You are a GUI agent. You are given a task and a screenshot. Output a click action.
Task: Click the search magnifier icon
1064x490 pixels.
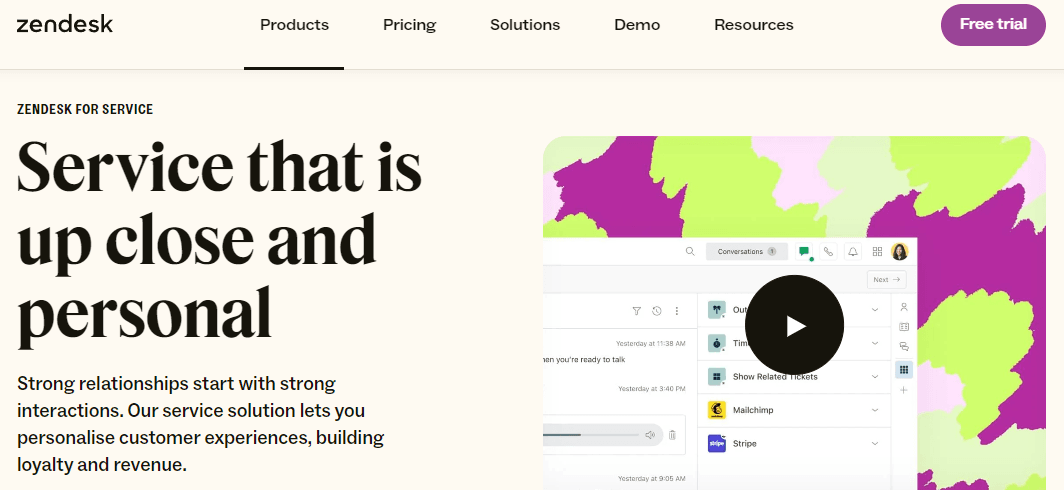(x=690, y=252)
